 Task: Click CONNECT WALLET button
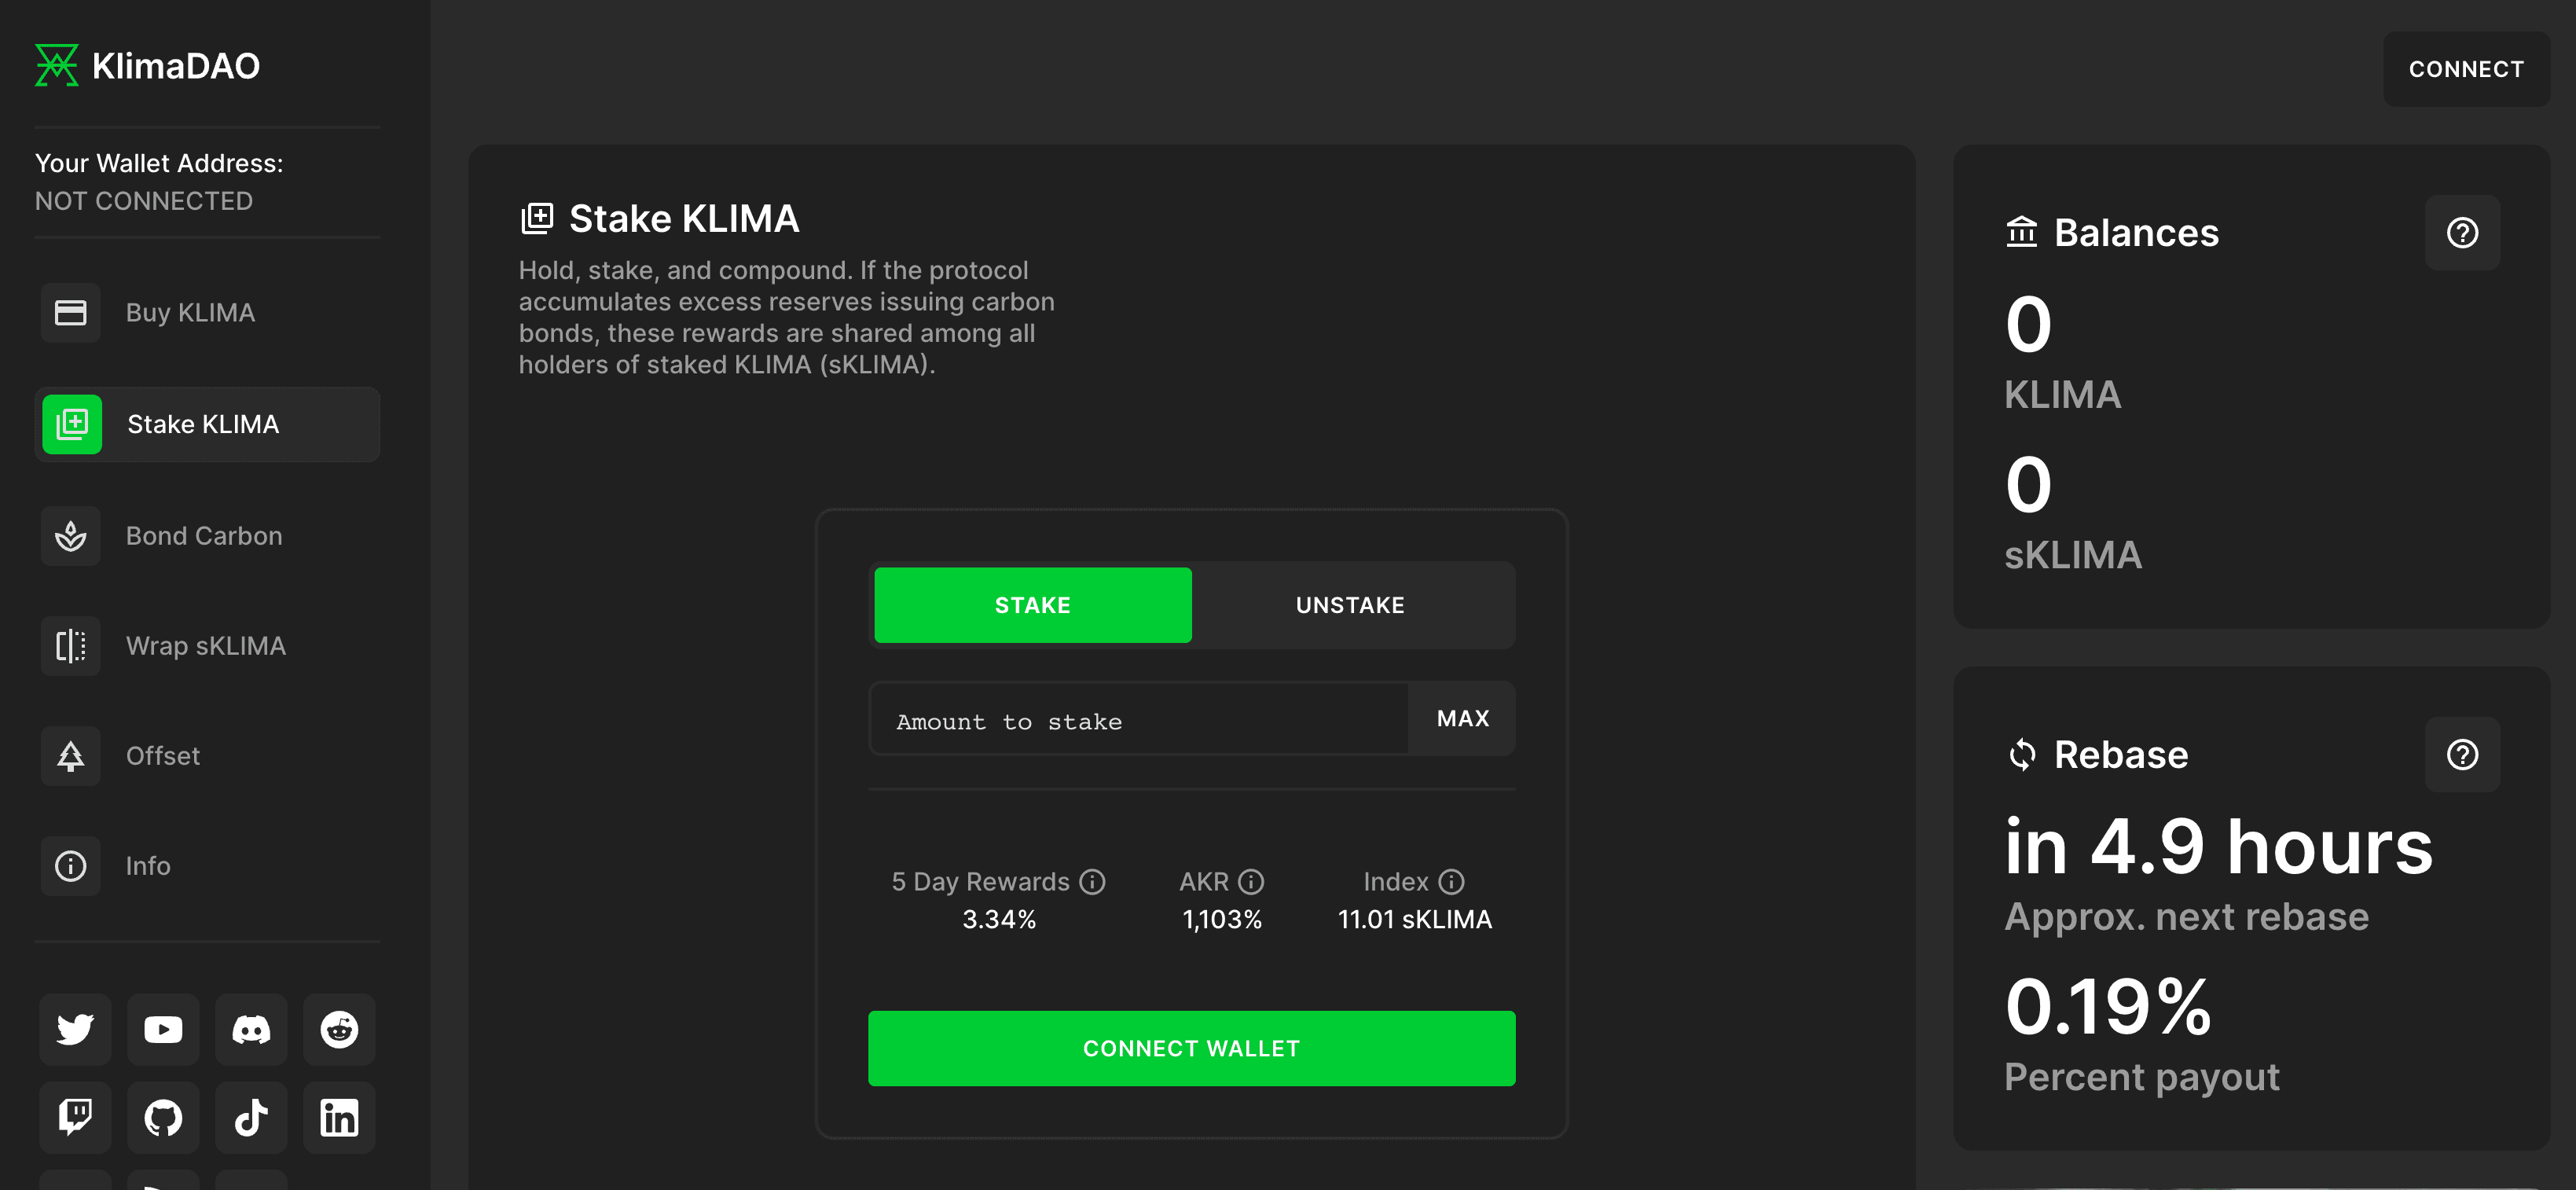(1191, 1047)
